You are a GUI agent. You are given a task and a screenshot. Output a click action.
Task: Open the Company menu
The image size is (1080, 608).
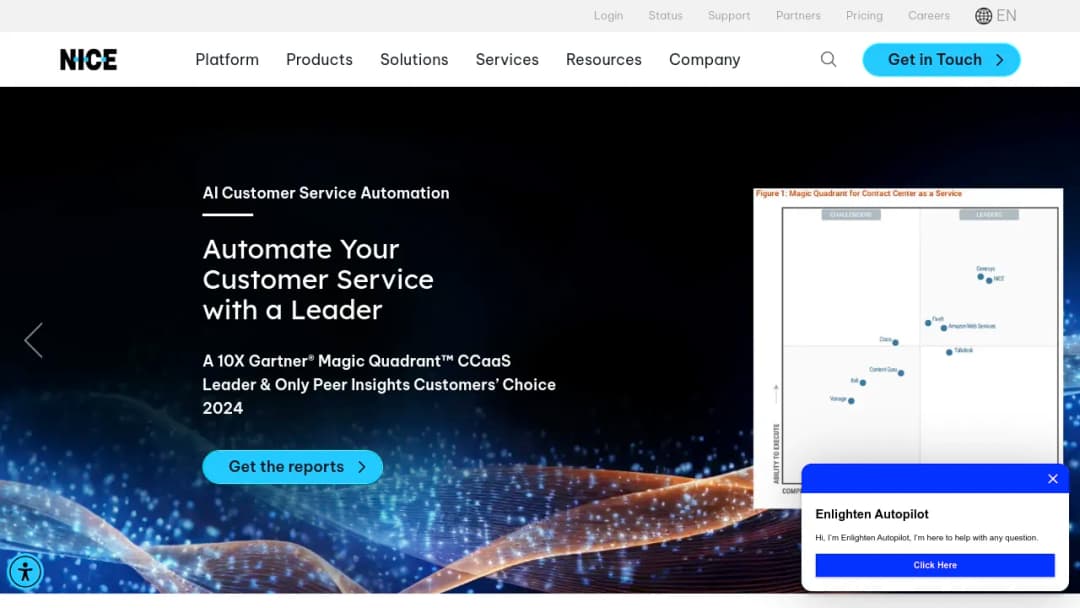[704, 59]
